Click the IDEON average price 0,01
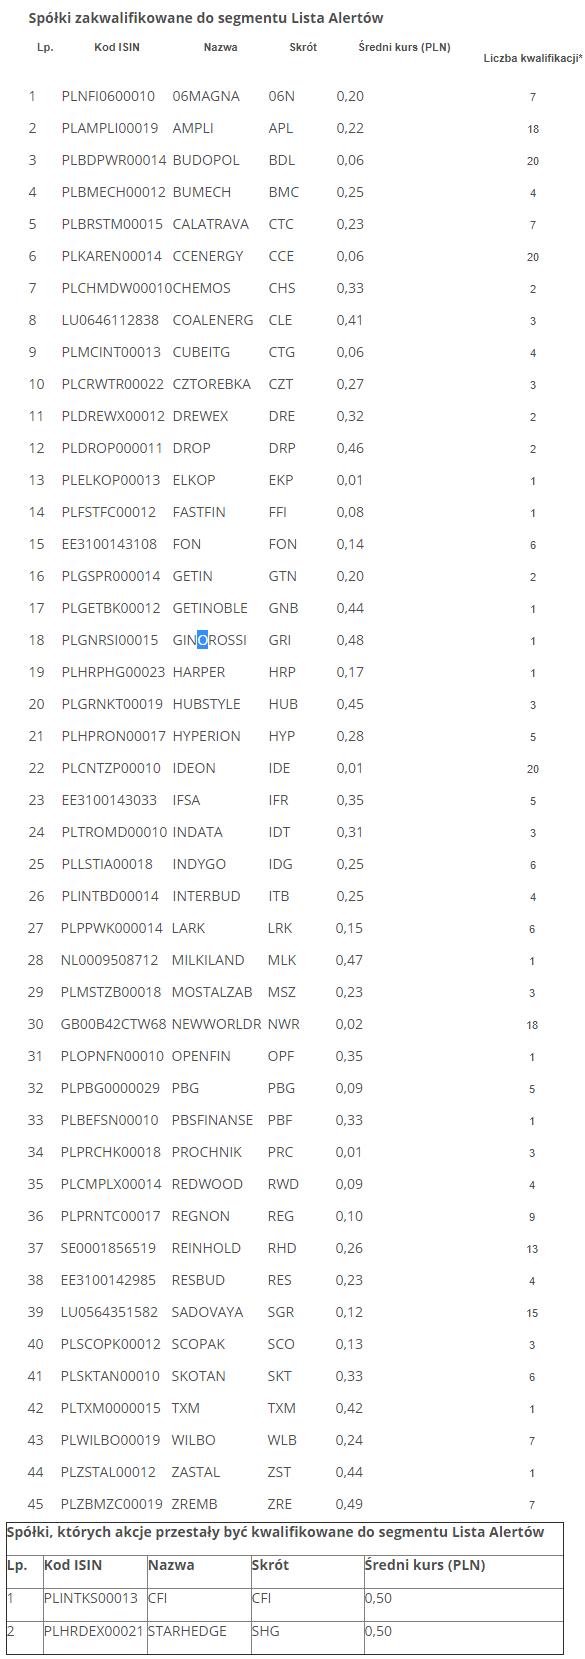Image resolution: width=585 pixels, height=1659 pixels. pos(350,768)
